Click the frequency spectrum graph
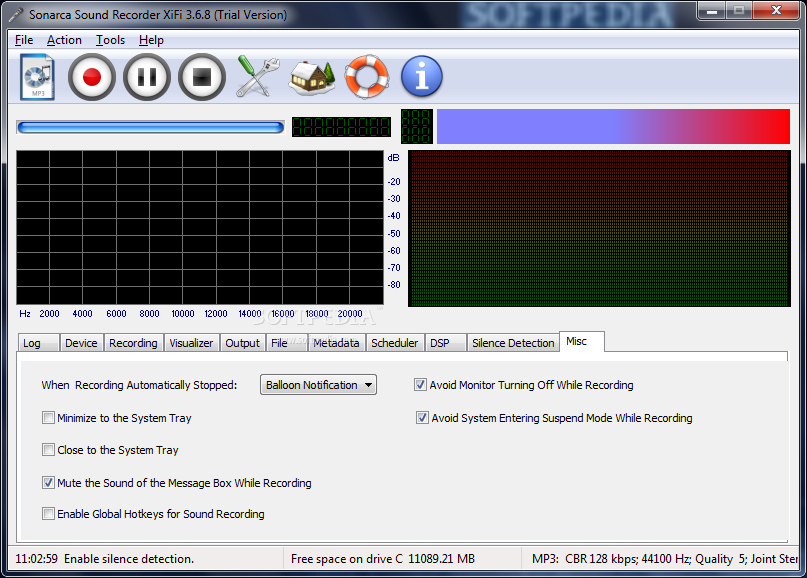Image resolution: width=807 pixels, height=578 pixels. (200, 227)
